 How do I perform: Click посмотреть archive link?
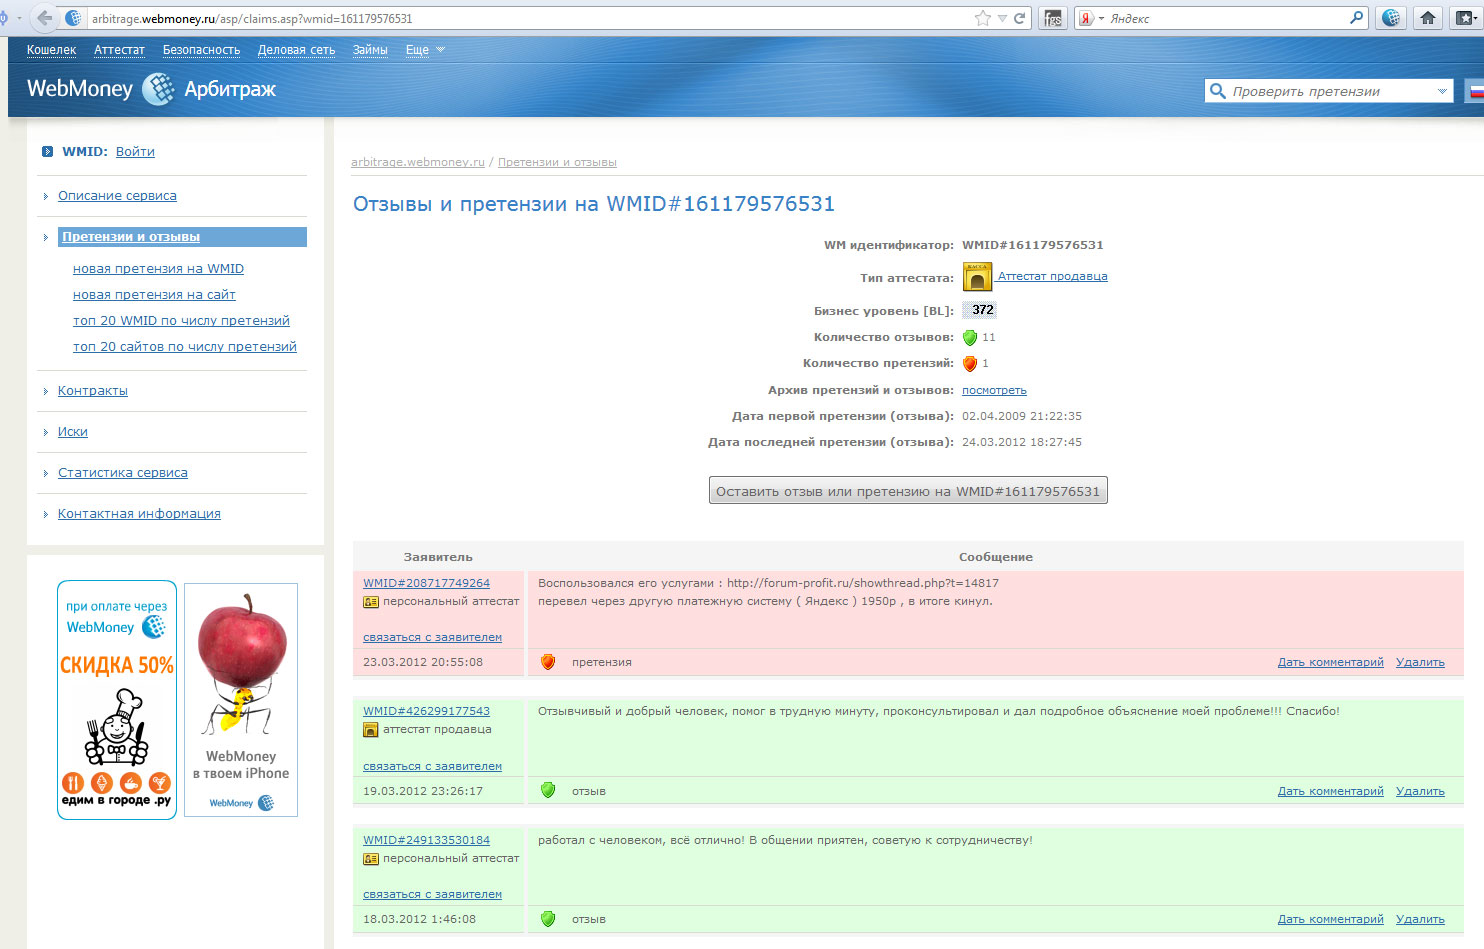(994, 390)
